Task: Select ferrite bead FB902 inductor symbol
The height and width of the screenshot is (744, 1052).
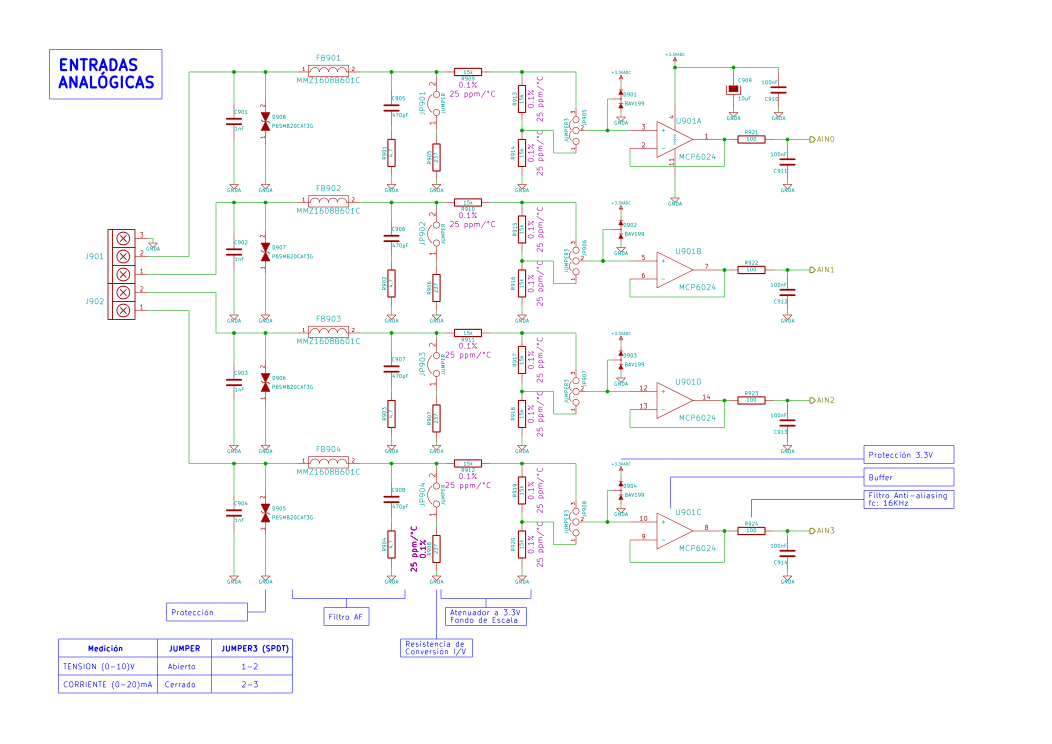Action: click(x=328, y=200)
